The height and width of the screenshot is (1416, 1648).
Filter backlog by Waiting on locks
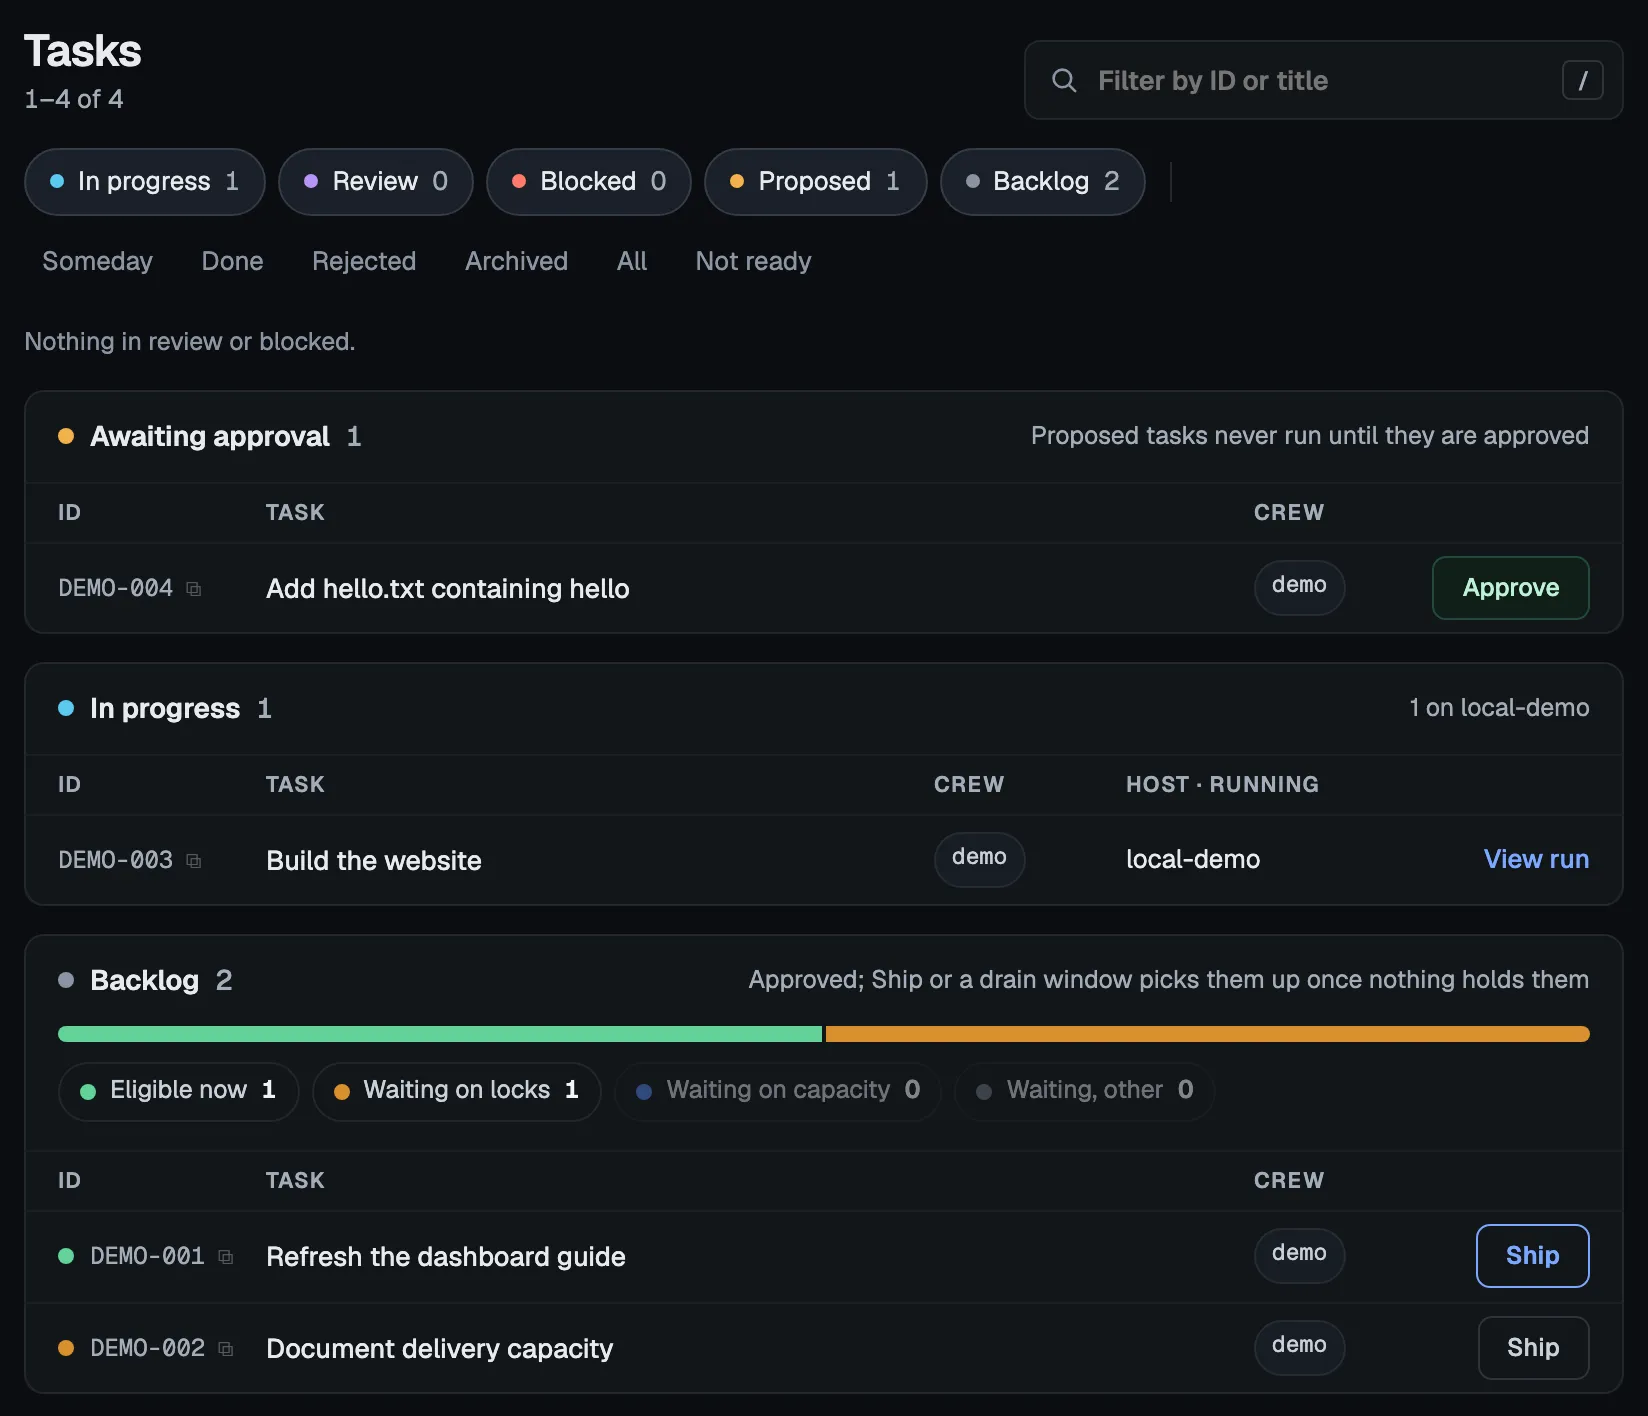click(x=457, y=1091)
